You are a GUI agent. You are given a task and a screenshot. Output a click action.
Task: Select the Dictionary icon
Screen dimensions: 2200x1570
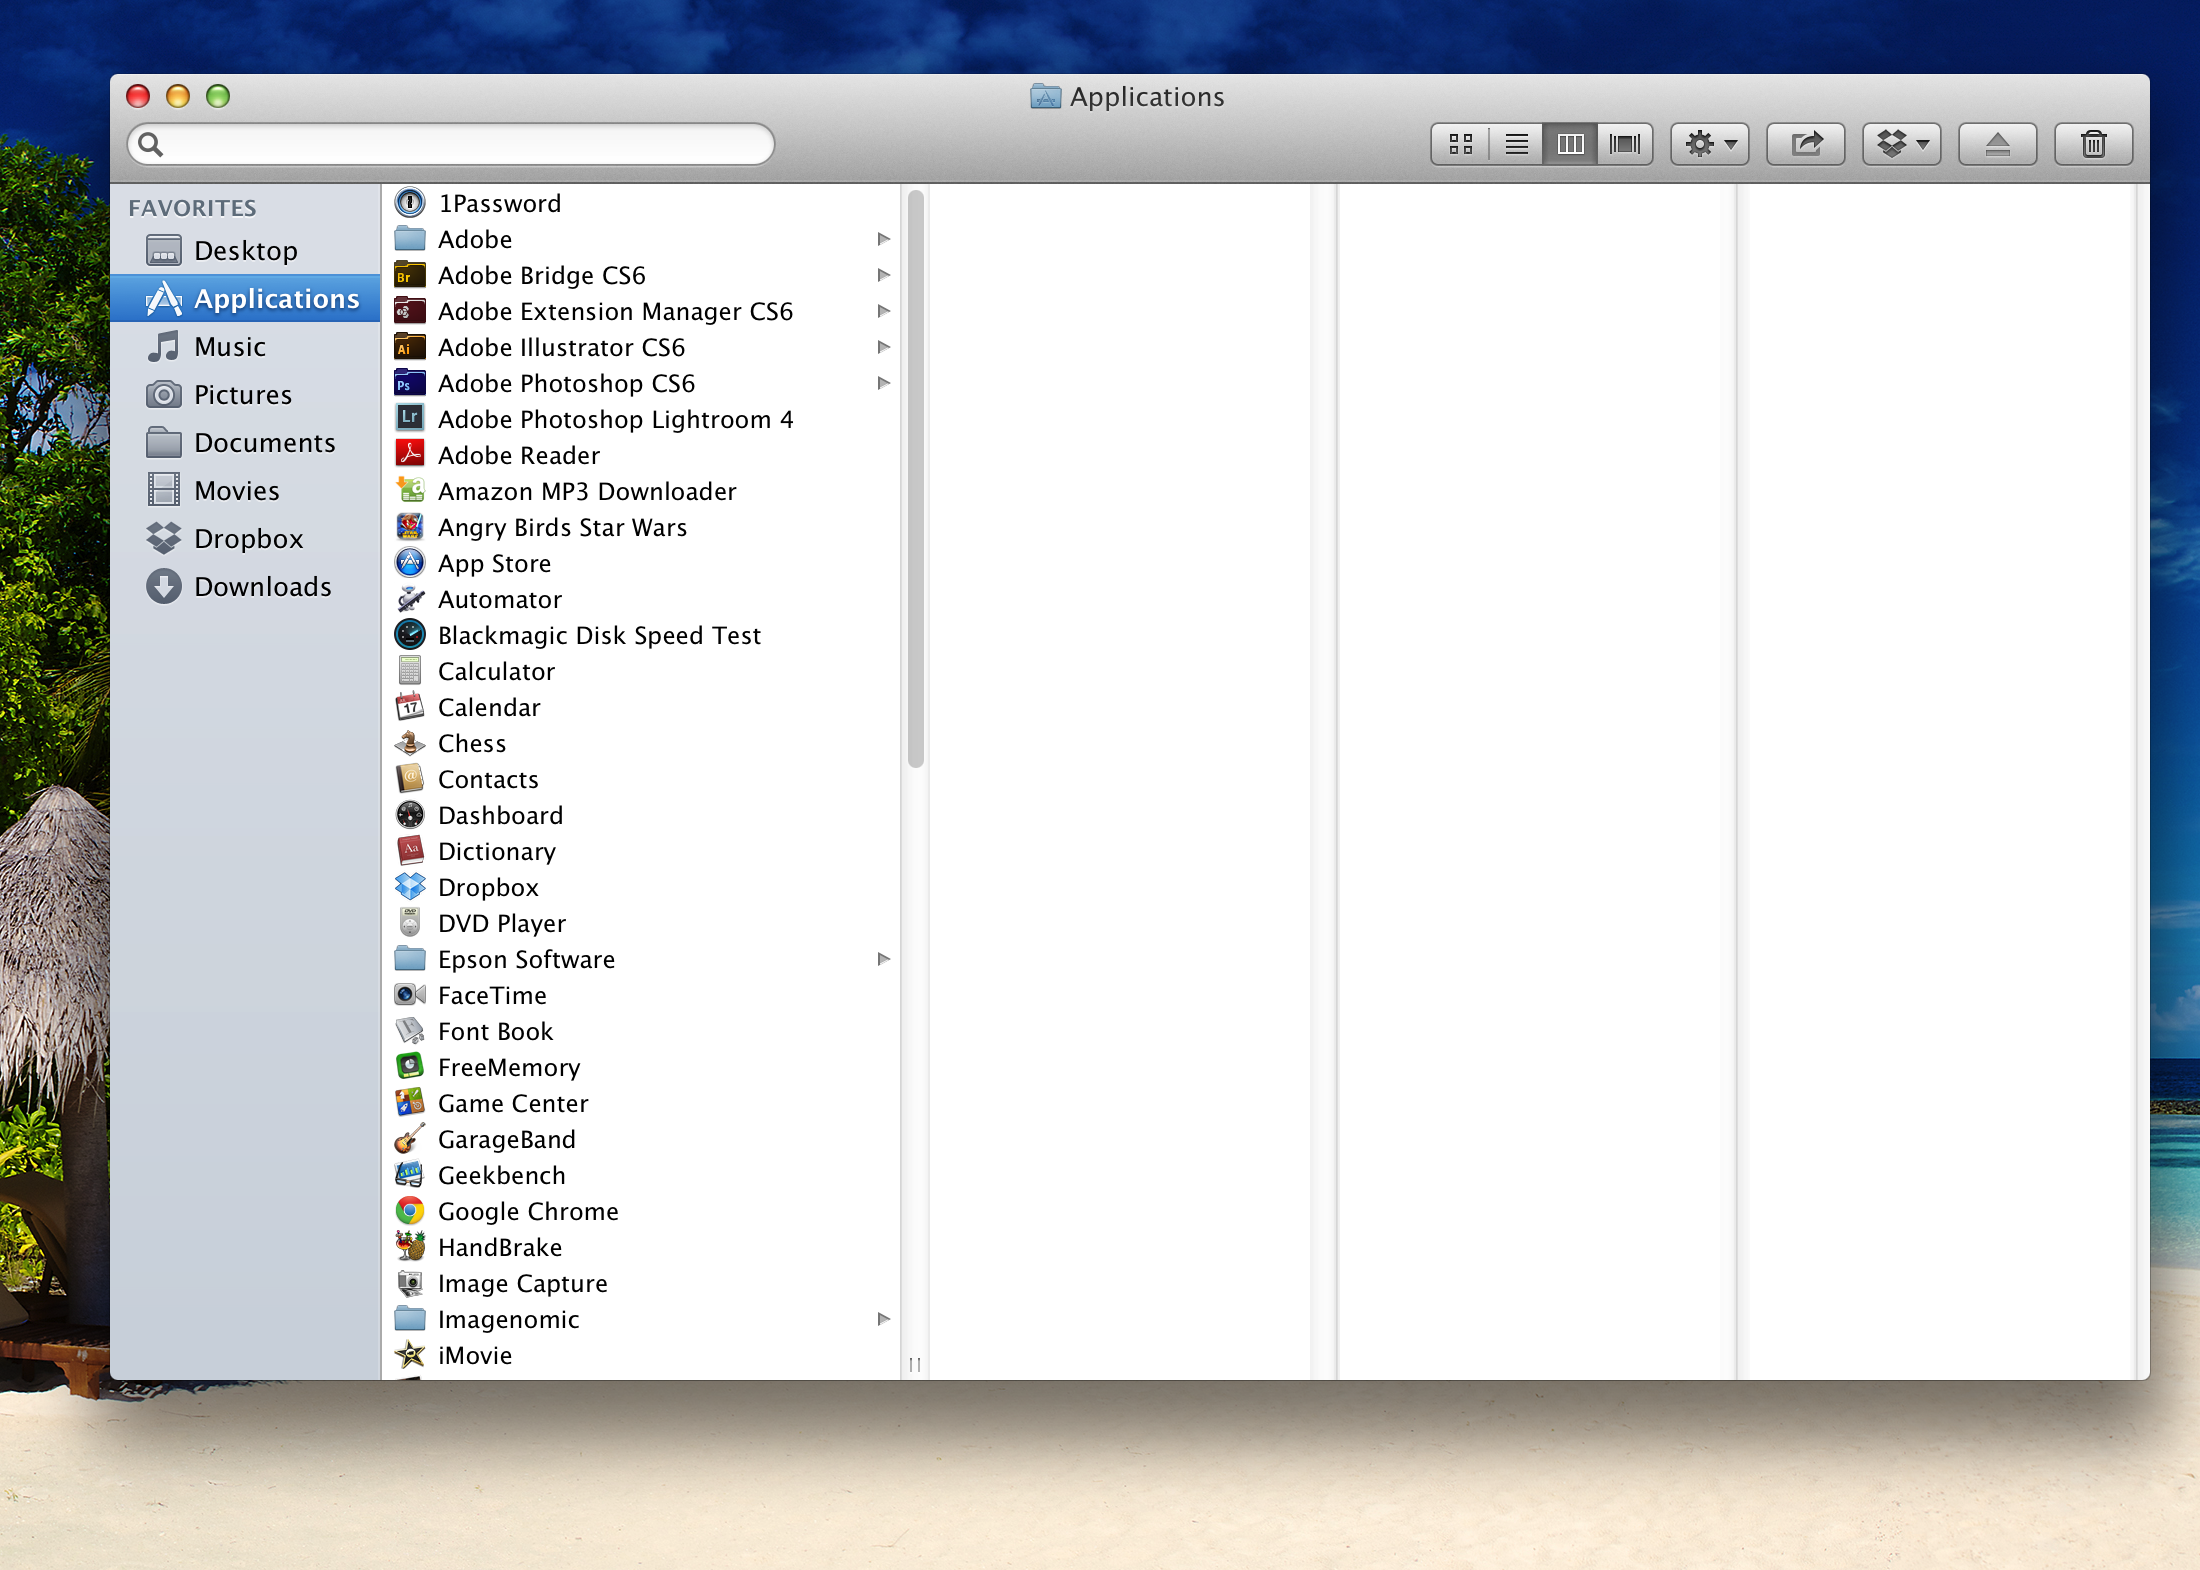click(410, 850)
